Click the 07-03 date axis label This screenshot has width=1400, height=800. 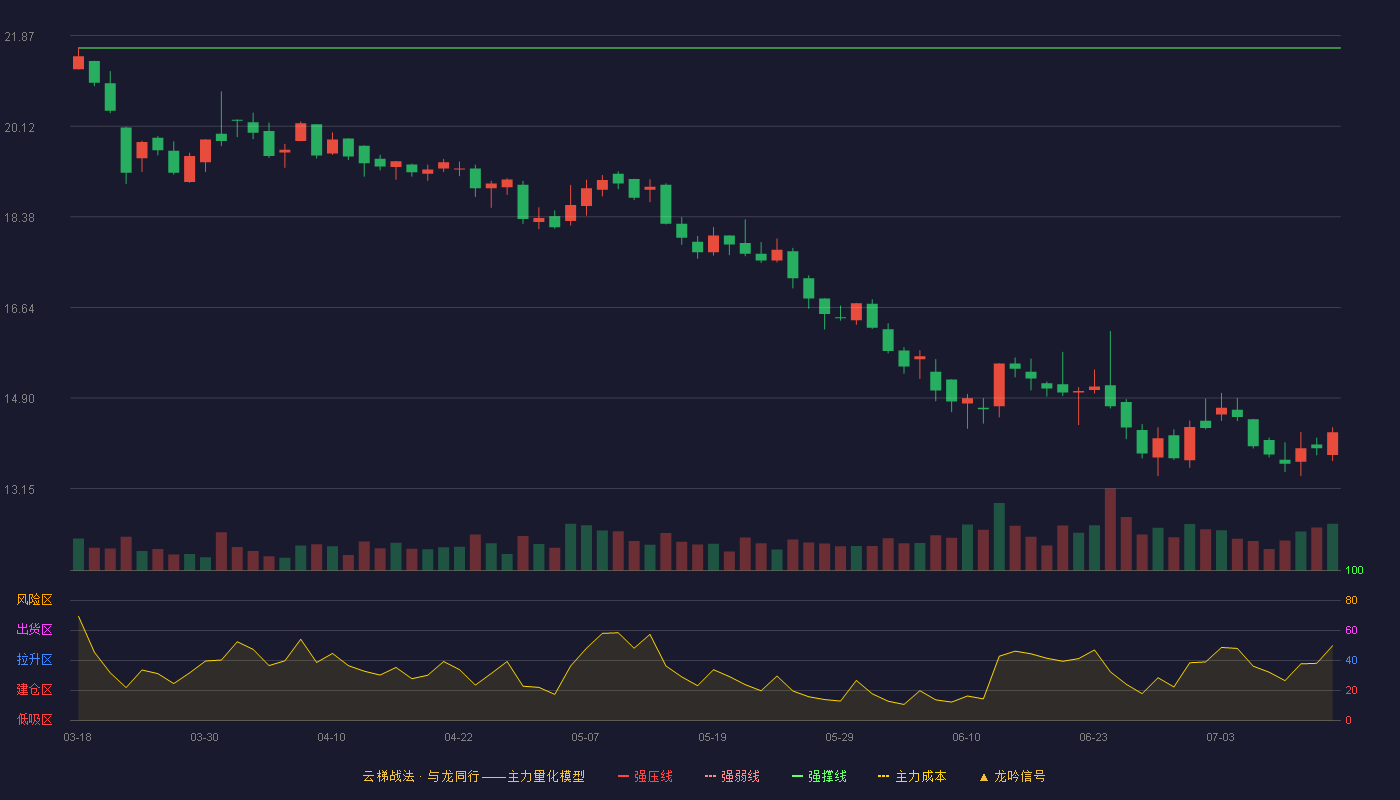[1220, 737]
